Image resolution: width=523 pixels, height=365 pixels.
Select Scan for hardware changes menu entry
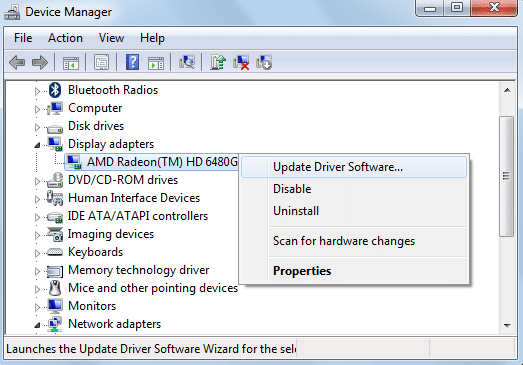[354, 241]
